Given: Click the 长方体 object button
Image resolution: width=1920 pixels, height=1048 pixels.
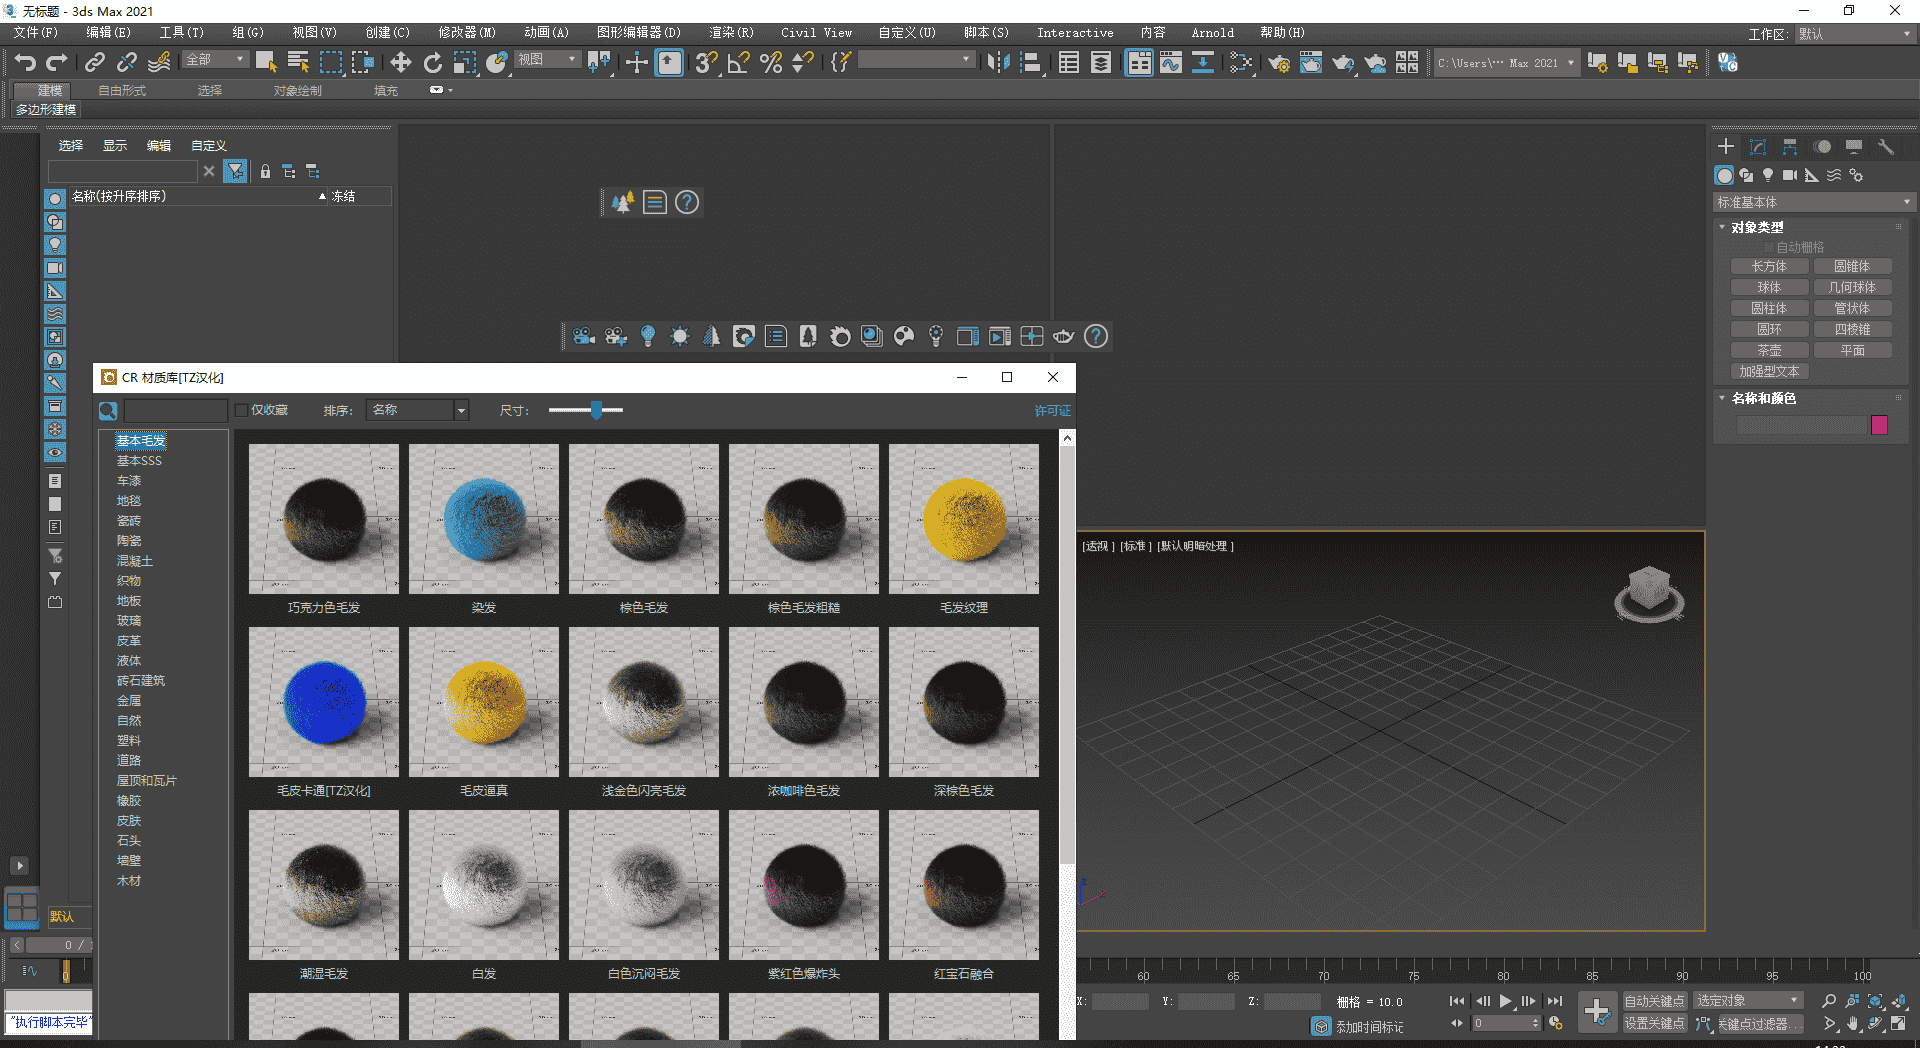Looking at the screenshot, I should coord(1769,266).
